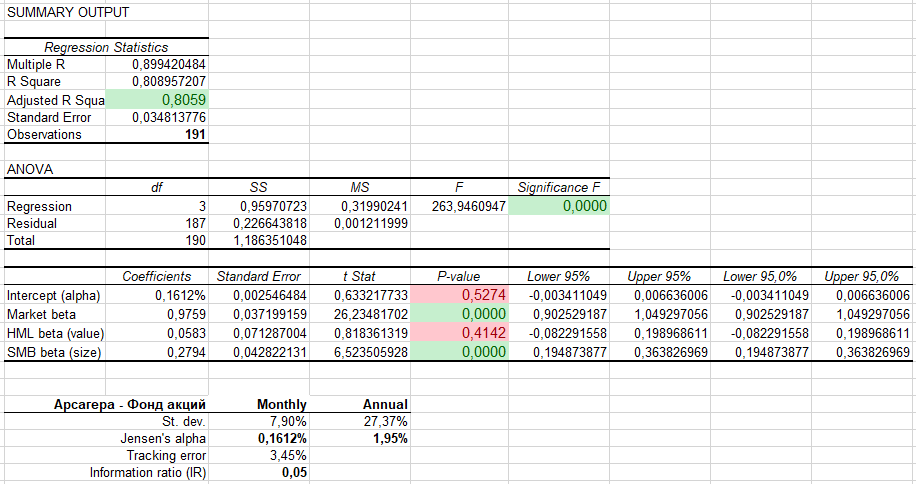Image resolution: width=916 pixels, height=484 pixels.
Task: Select the Information ratio (IR) label
Action: click(x=148, y=472)
